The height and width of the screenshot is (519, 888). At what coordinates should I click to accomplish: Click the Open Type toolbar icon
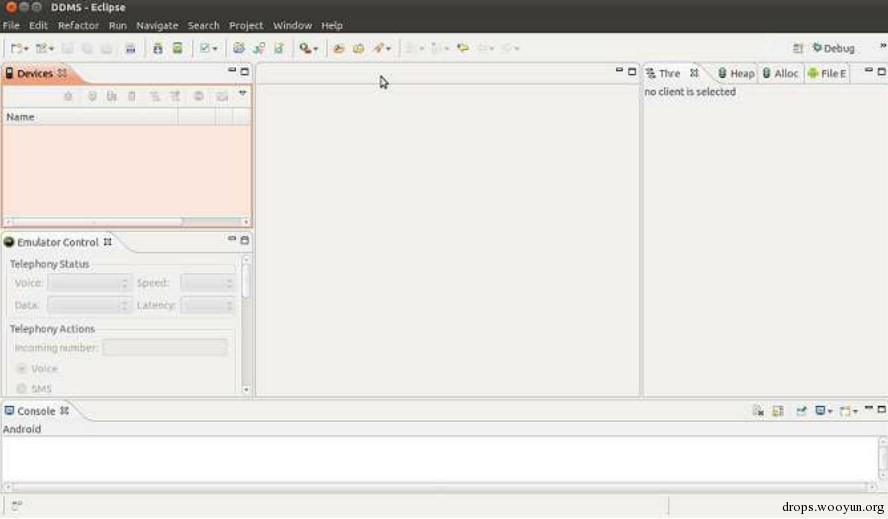[x=339, y=48]
